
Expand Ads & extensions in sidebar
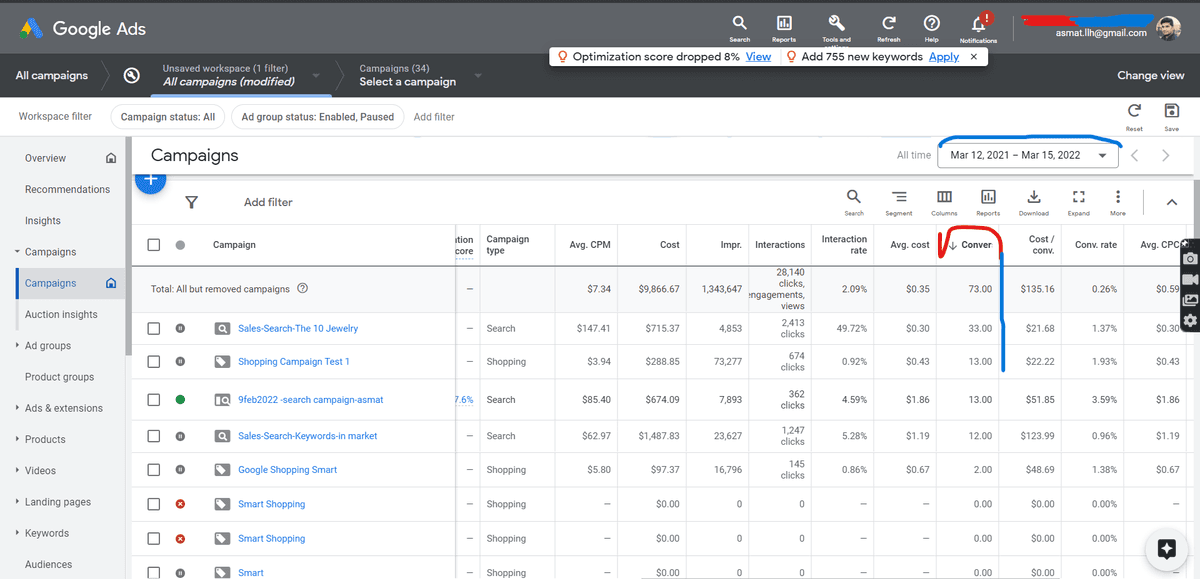pos(18,408)
